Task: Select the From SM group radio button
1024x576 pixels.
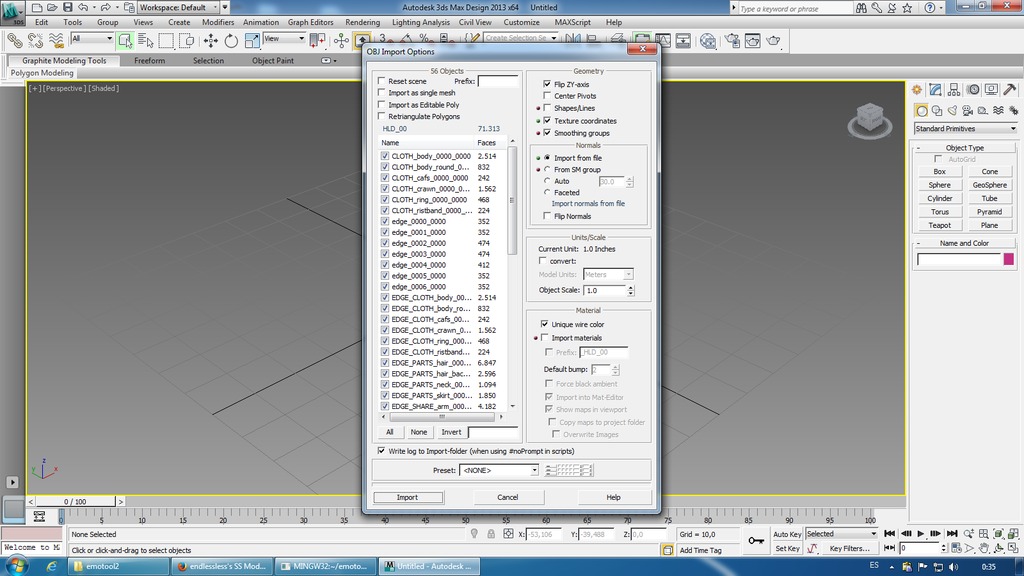Action: (x=547, y=169)
